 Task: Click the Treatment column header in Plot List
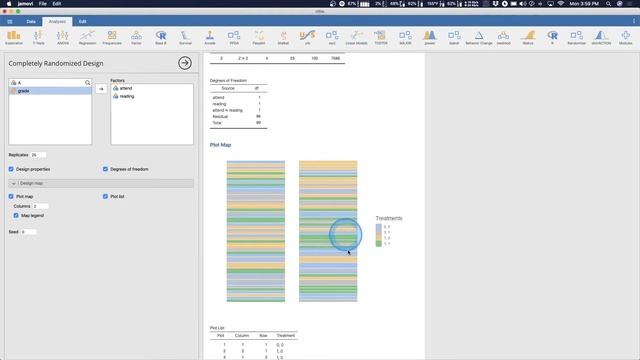click(x=286, y=336)
